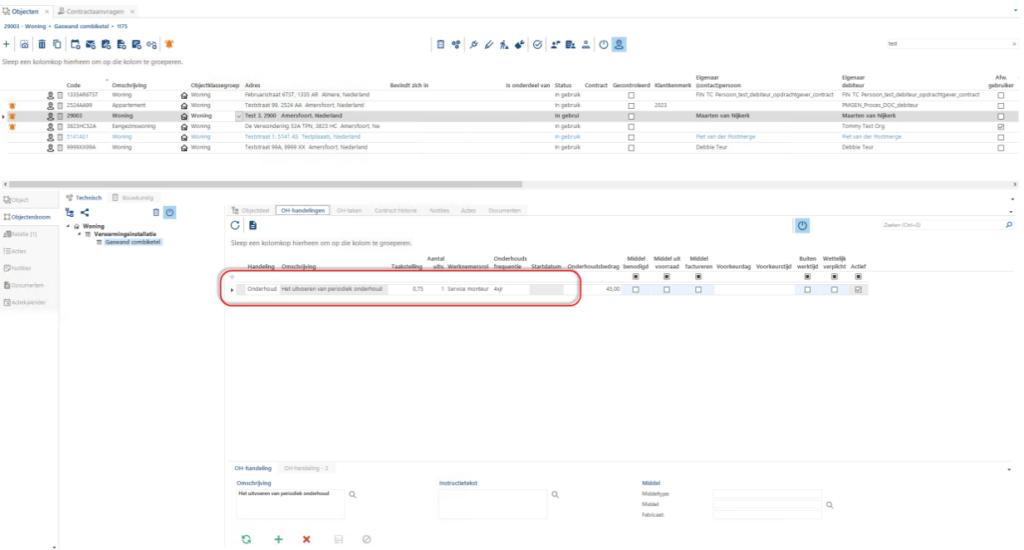The image size is (1024, 550).
Task: Toggle Actief checkbox for Onderhoud row
Action: point(858,289)
